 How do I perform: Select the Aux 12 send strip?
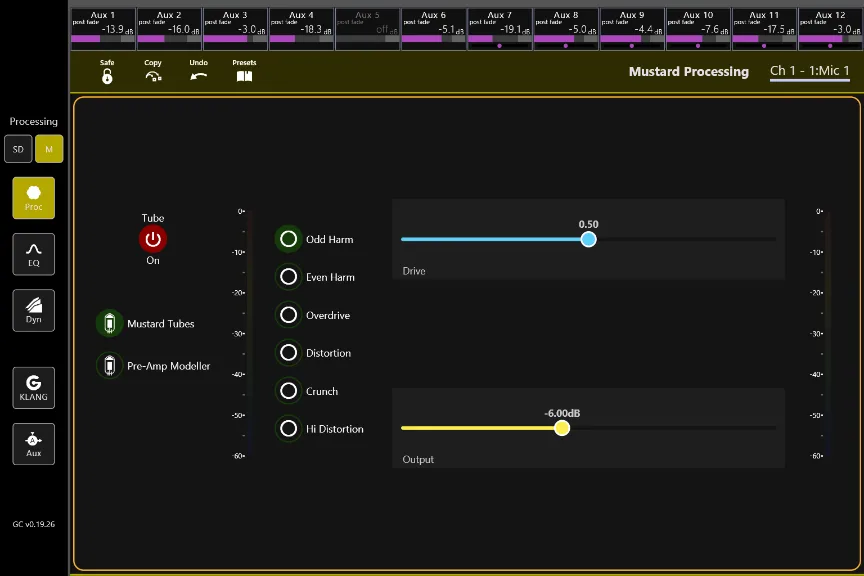click(x=830, y=29)
